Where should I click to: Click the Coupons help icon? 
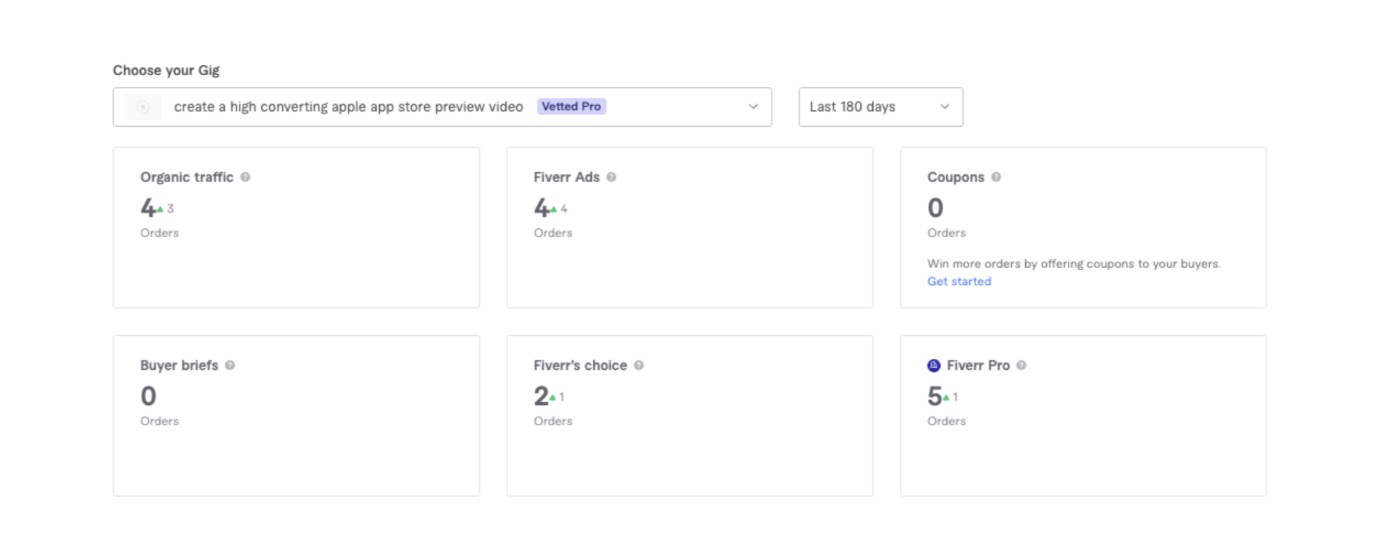click(x=996, y=177)
